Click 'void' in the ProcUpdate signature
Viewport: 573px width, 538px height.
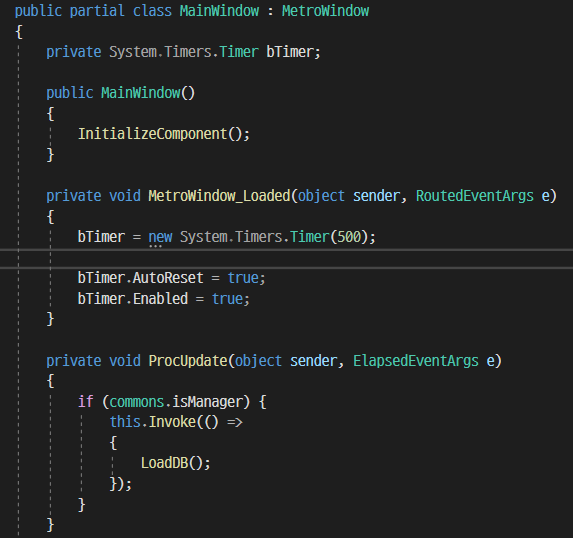(x=125, y=361)
